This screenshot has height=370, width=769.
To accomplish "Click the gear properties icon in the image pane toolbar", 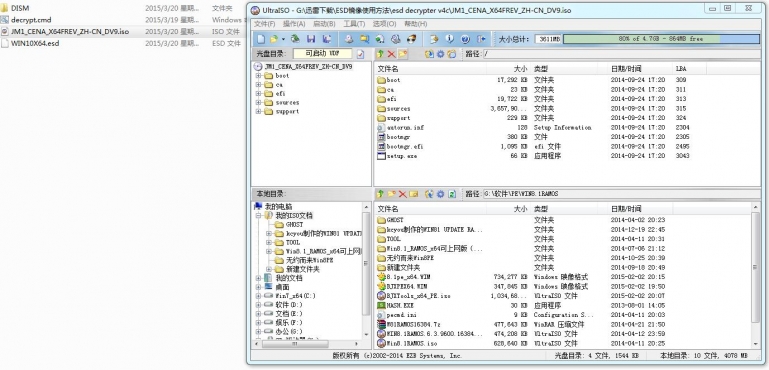I will coord(440,54).
